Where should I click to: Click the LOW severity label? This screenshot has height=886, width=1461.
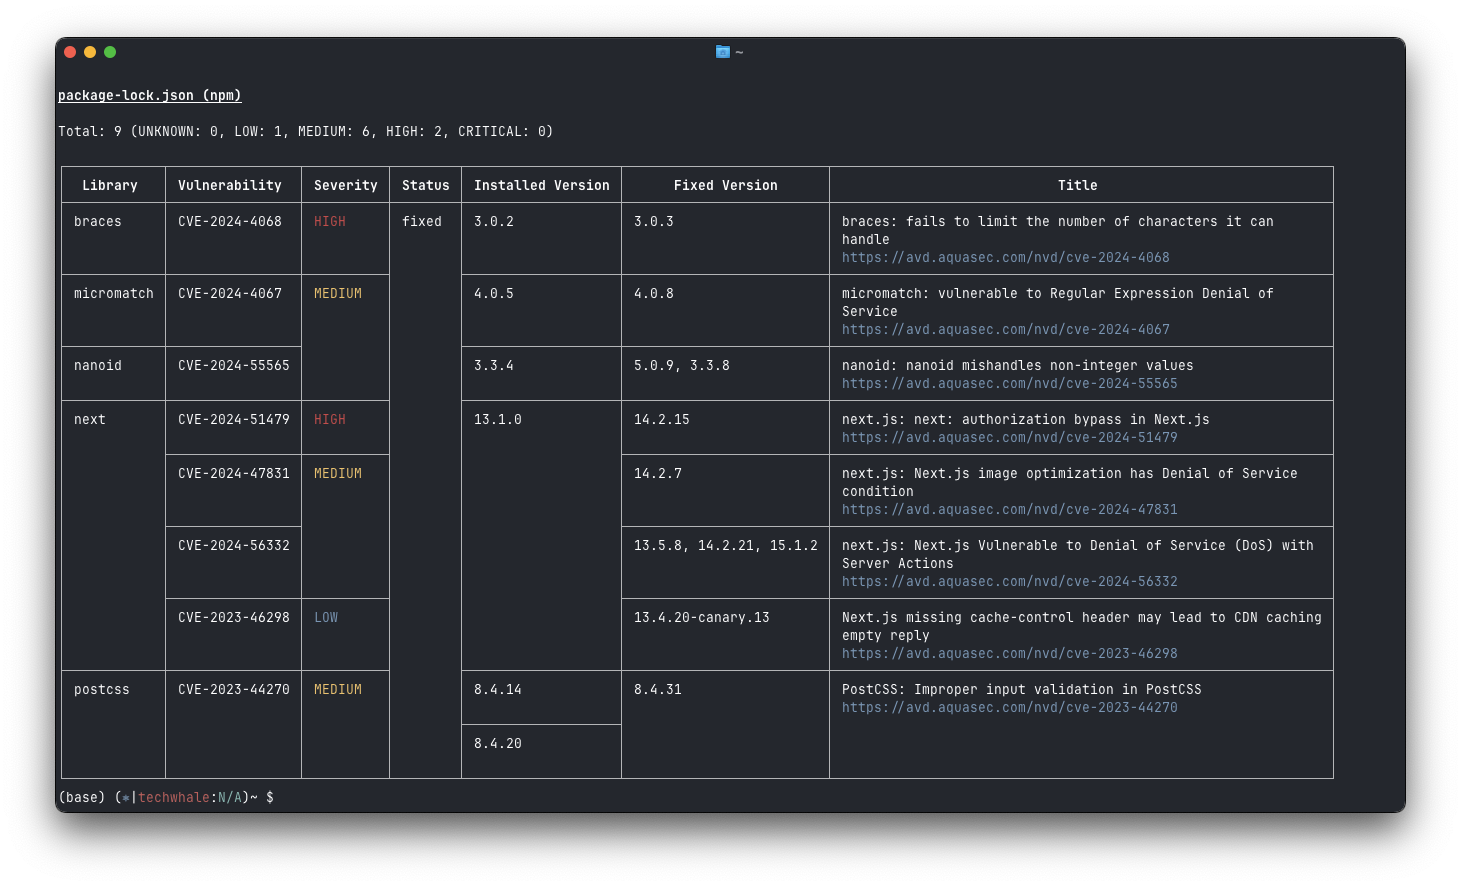pos(326,618)
